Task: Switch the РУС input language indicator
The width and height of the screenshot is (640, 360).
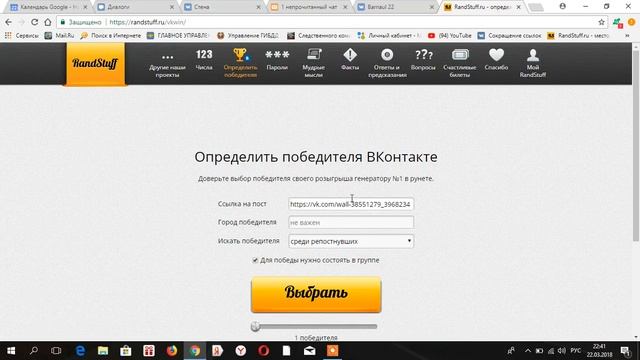Action: (576, 351)
